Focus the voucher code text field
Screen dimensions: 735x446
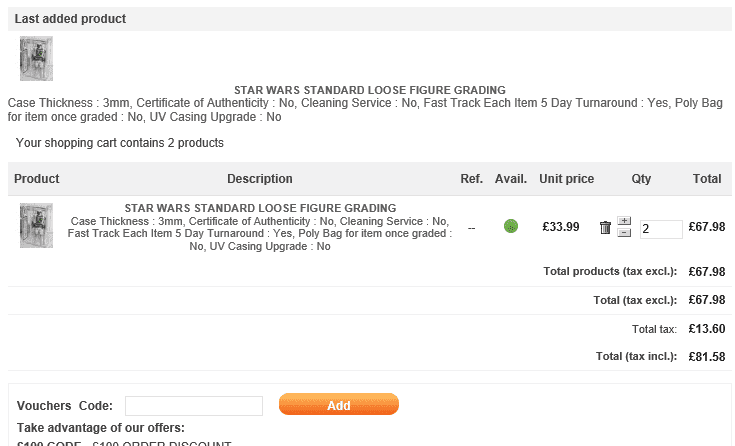pyautogui.click(x=194, y=406)
